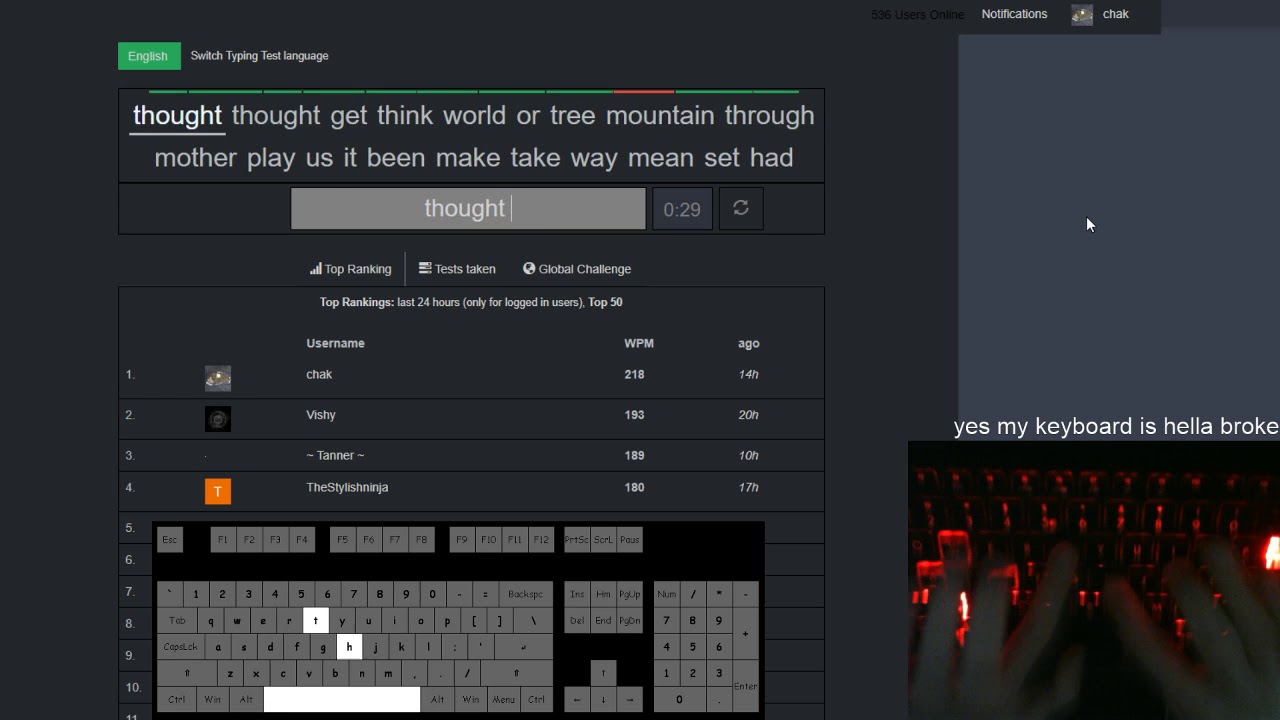This screenshot has height=720, width=1280.
Task: Click the Tab key on keyboard overlay
Action: point(177,621)
